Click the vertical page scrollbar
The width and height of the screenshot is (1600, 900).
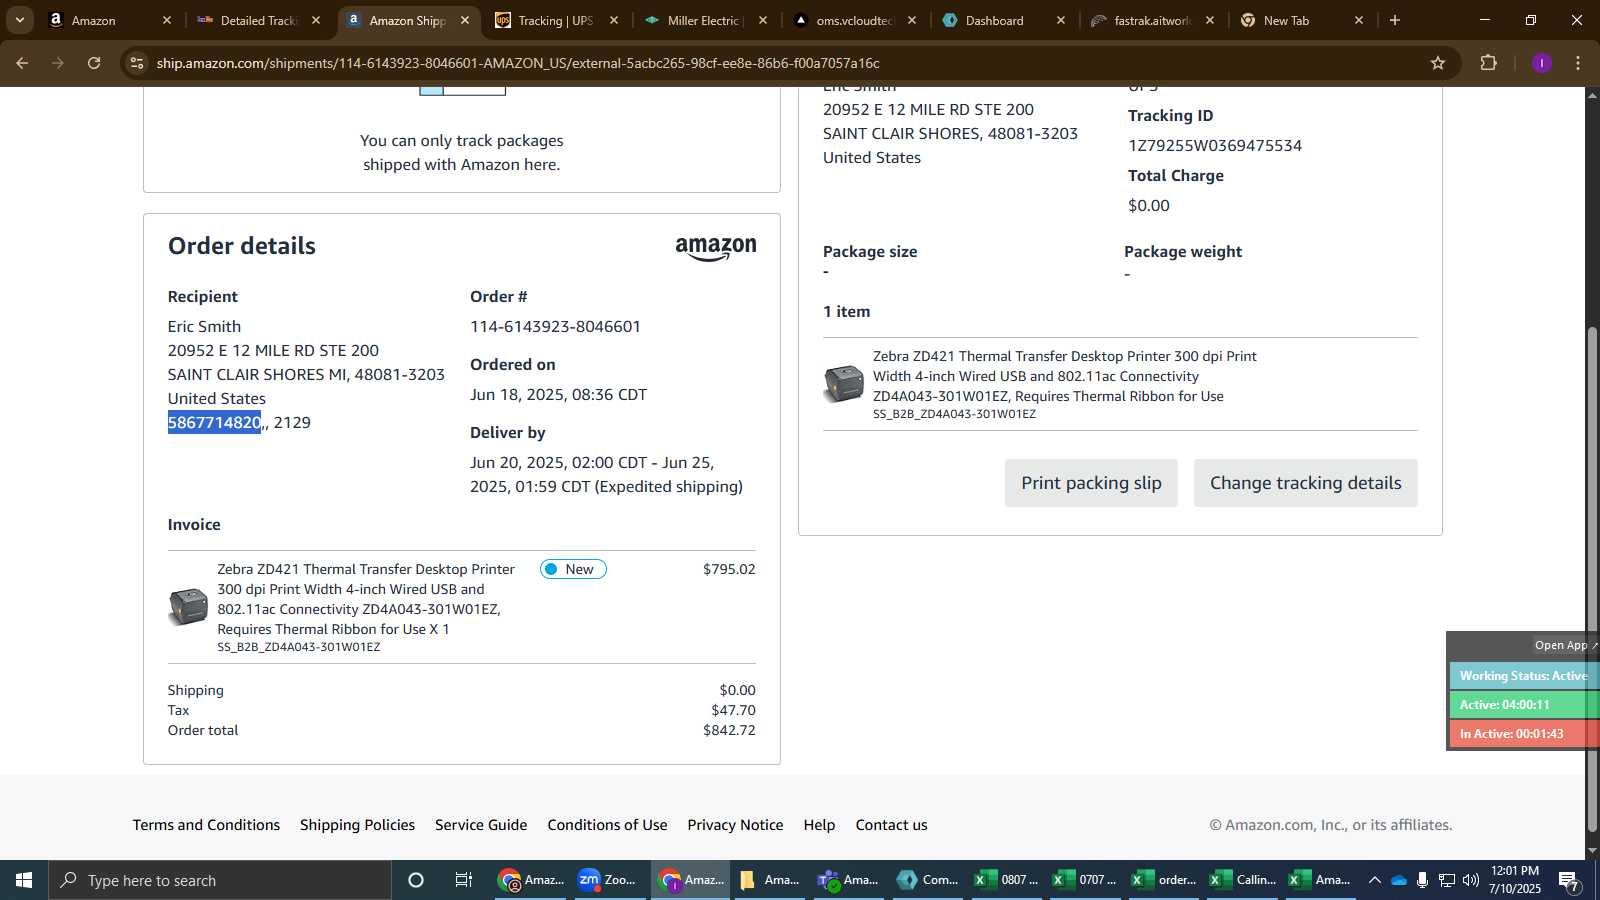[1592, 580]
